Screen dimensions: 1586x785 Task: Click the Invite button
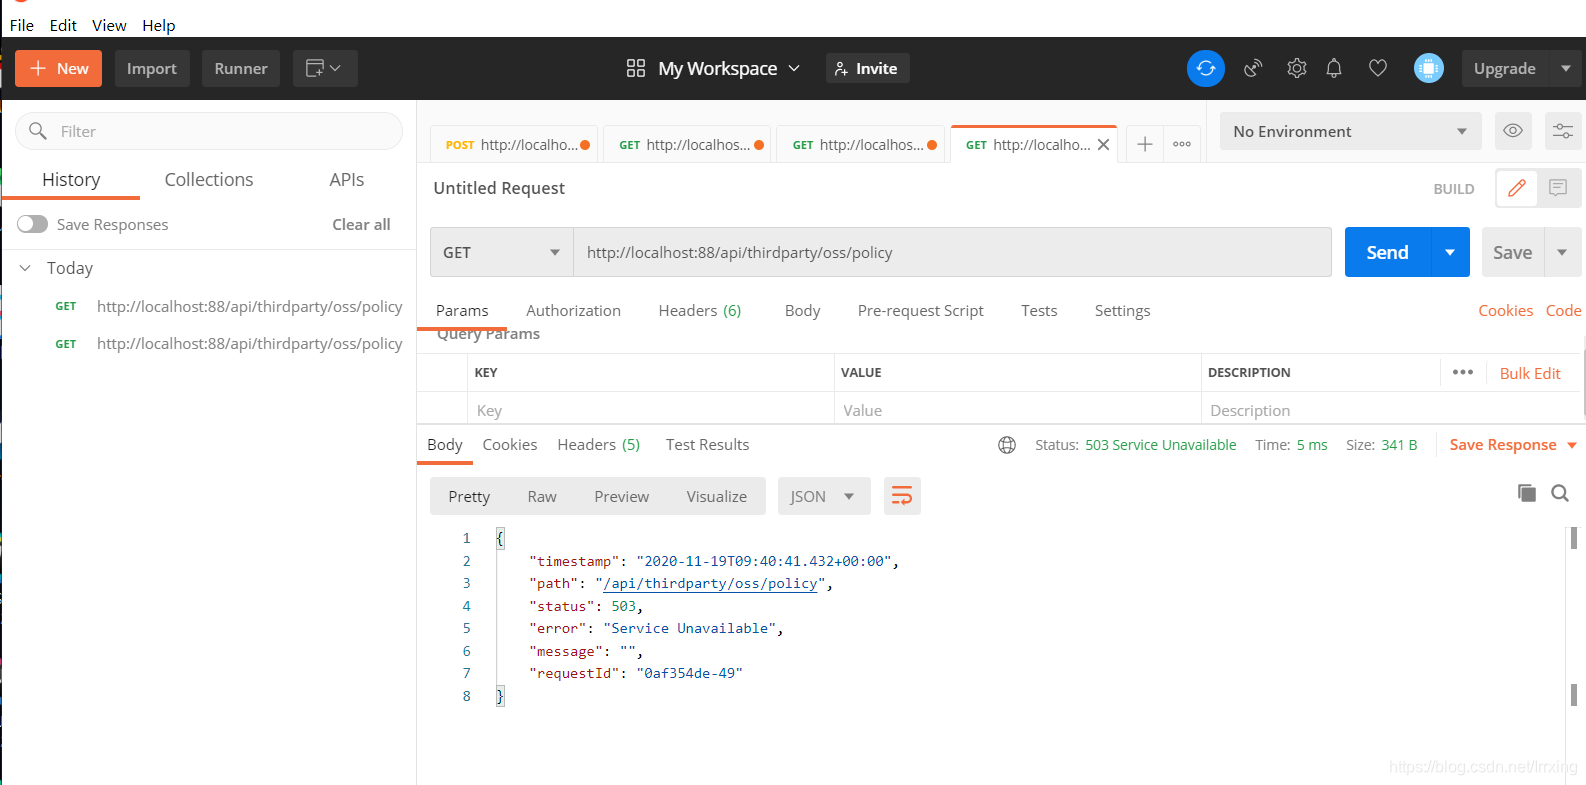pyautogui.click(x=867, y=68)
